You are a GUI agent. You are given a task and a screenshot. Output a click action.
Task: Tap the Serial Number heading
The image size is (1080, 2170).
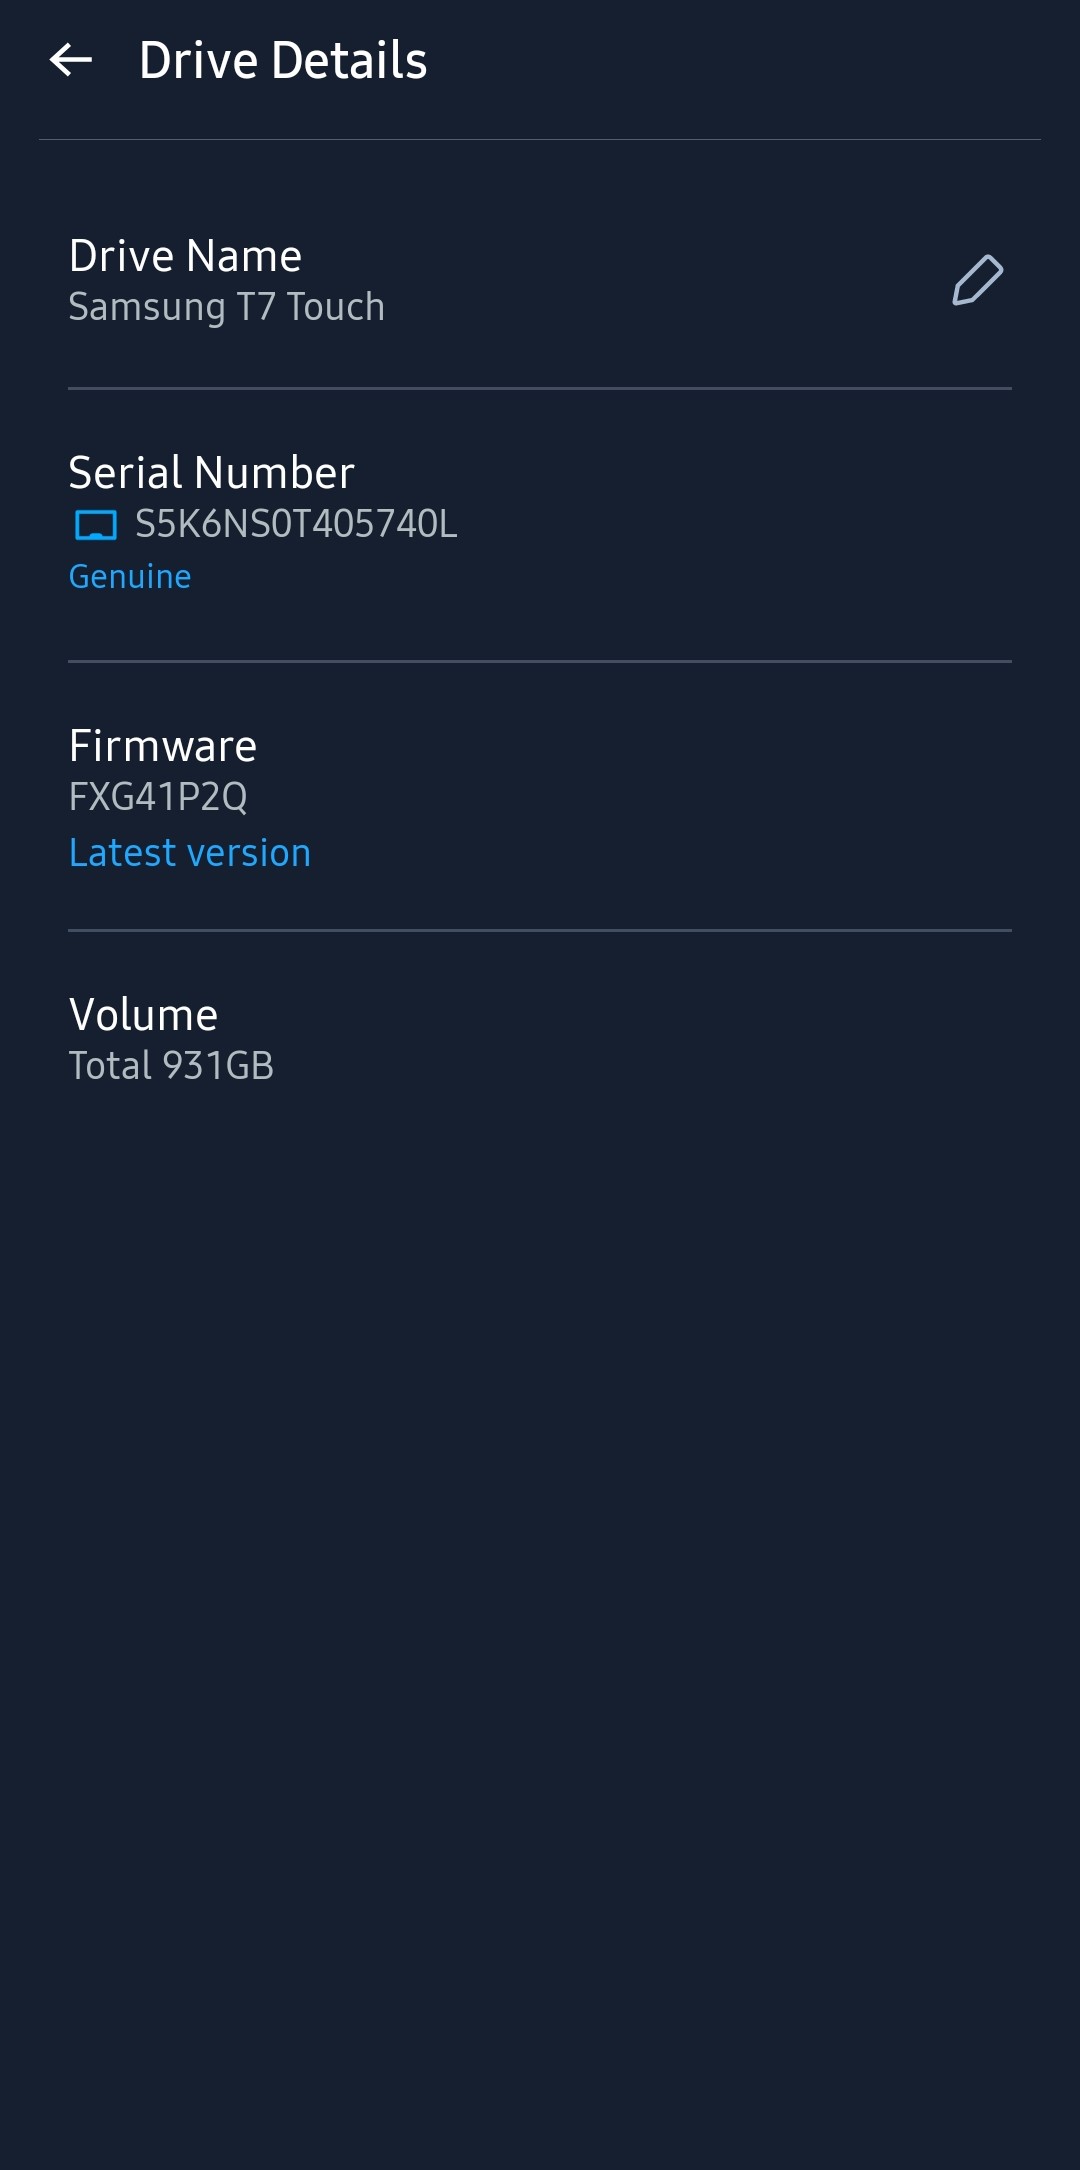(x=211, y=472)
